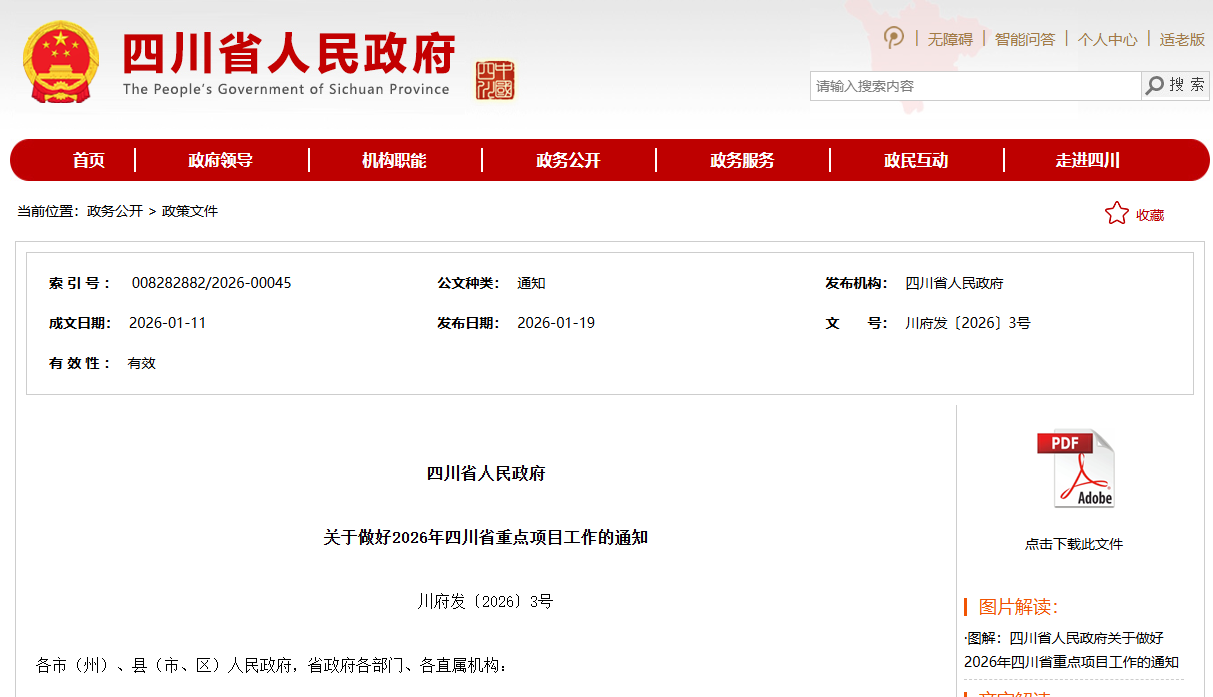This screenshot has width=1213, height=697.
Task: Focus the search content input field
Action: click(x=975, y=86)
